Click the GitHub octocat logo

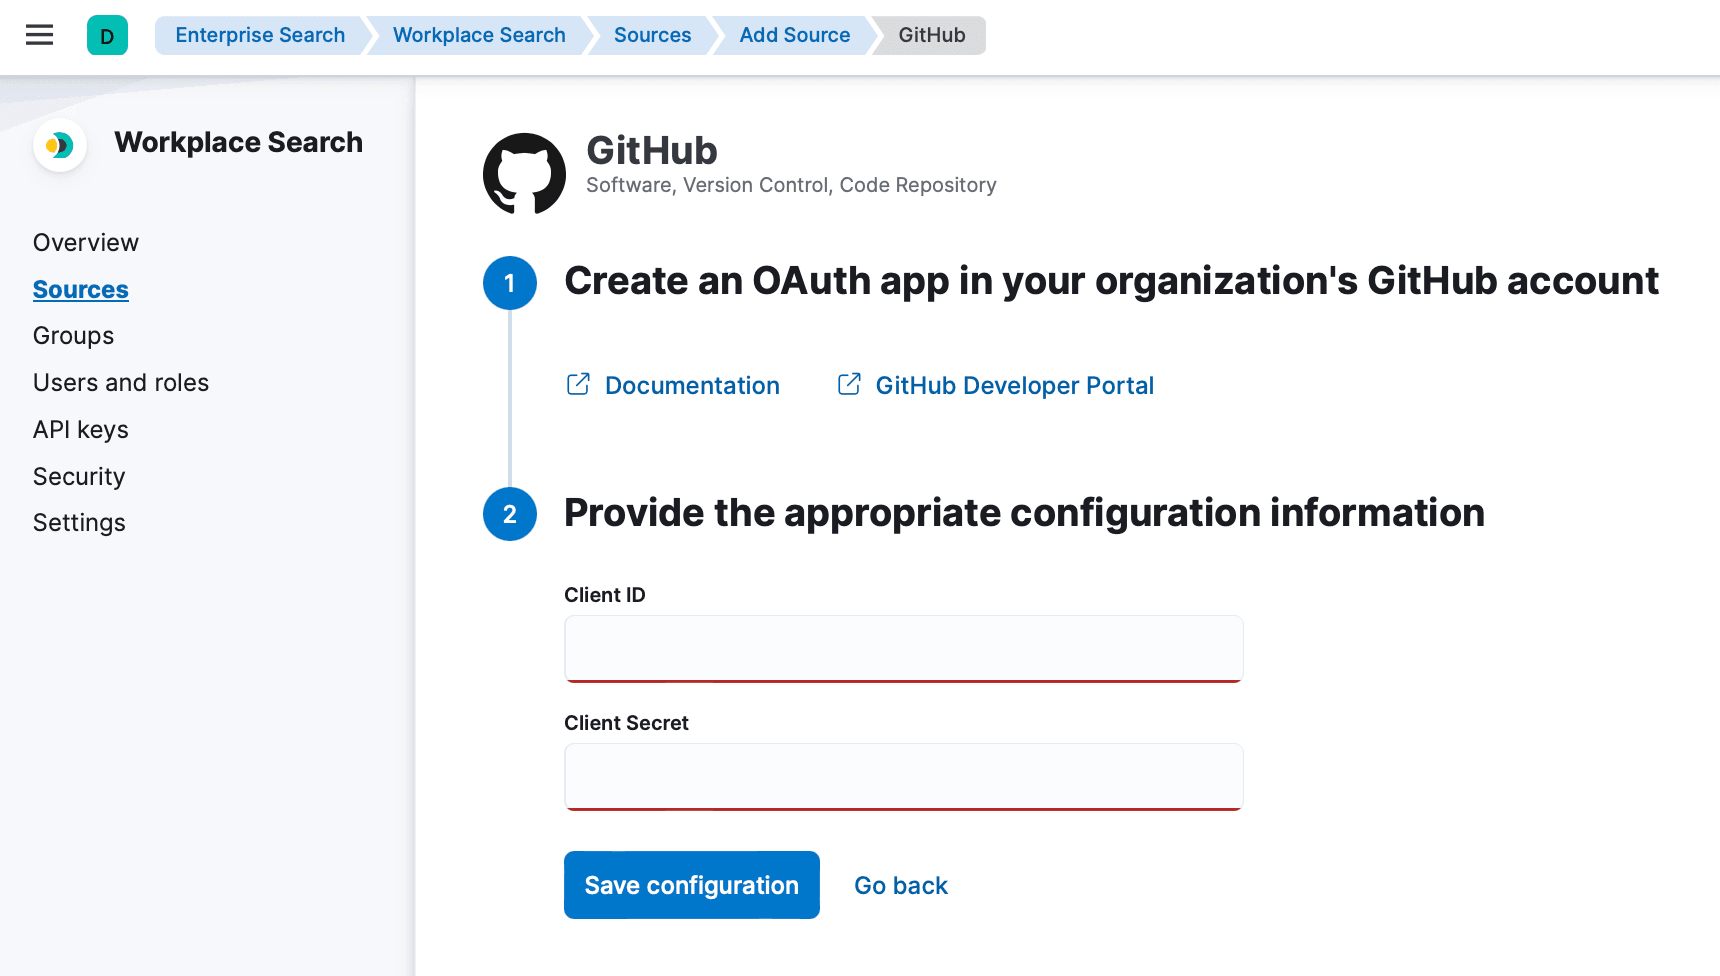point(524,174)
